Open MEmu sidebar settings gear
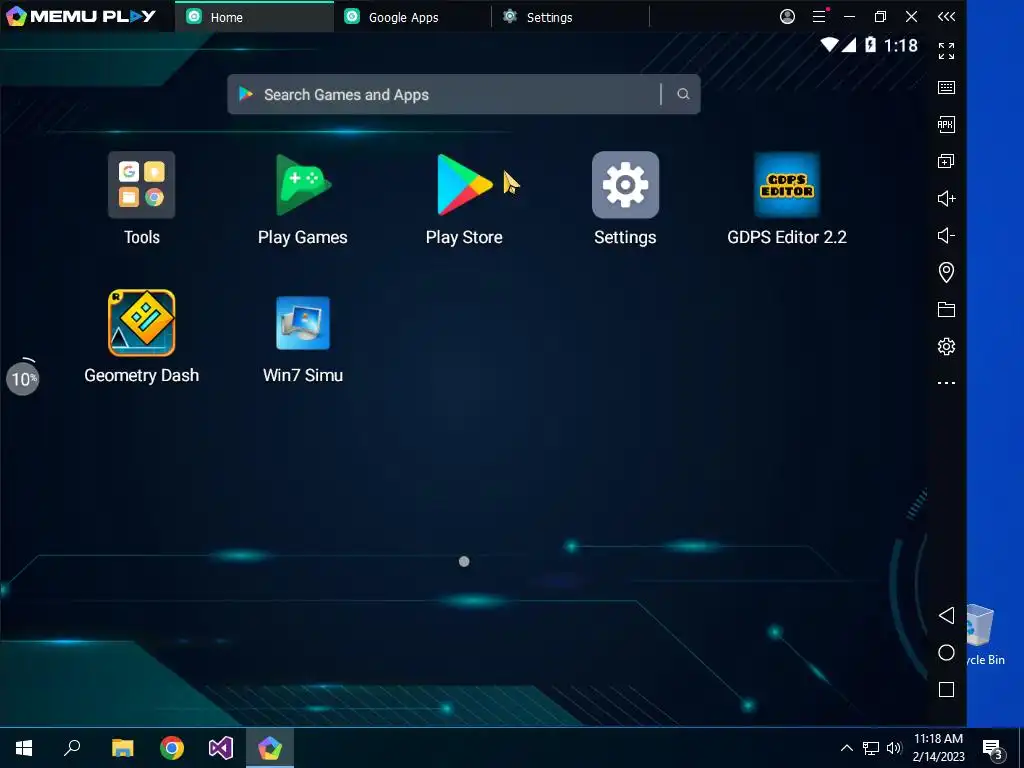The height and width of the screenshot is (768, 1024). pyautogui.click(x=946, y=346)
